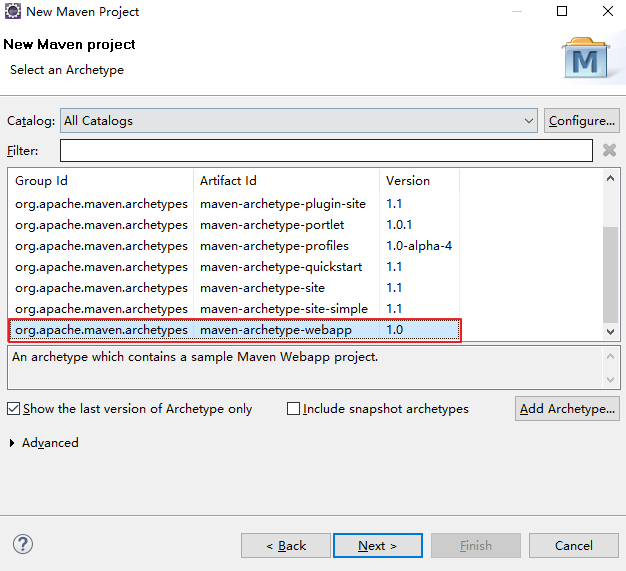Select maven-archetype-site row

(x=234, y=288)
